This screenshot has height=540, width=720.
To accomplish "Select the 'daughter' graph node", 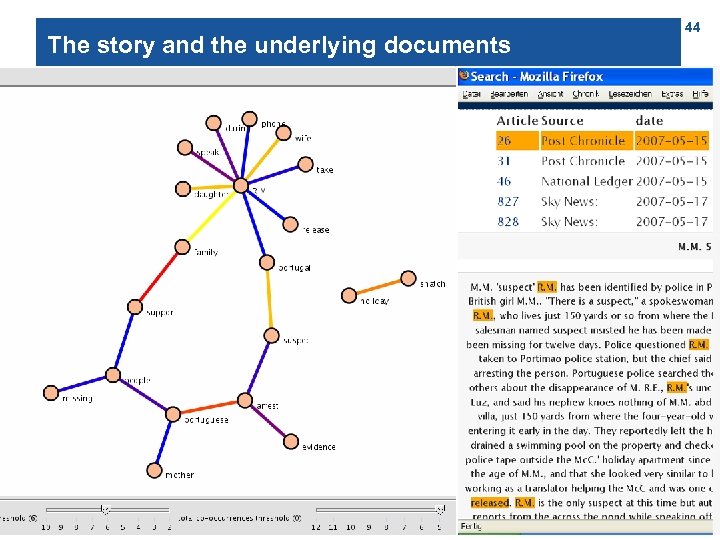I will coord(183,188).
